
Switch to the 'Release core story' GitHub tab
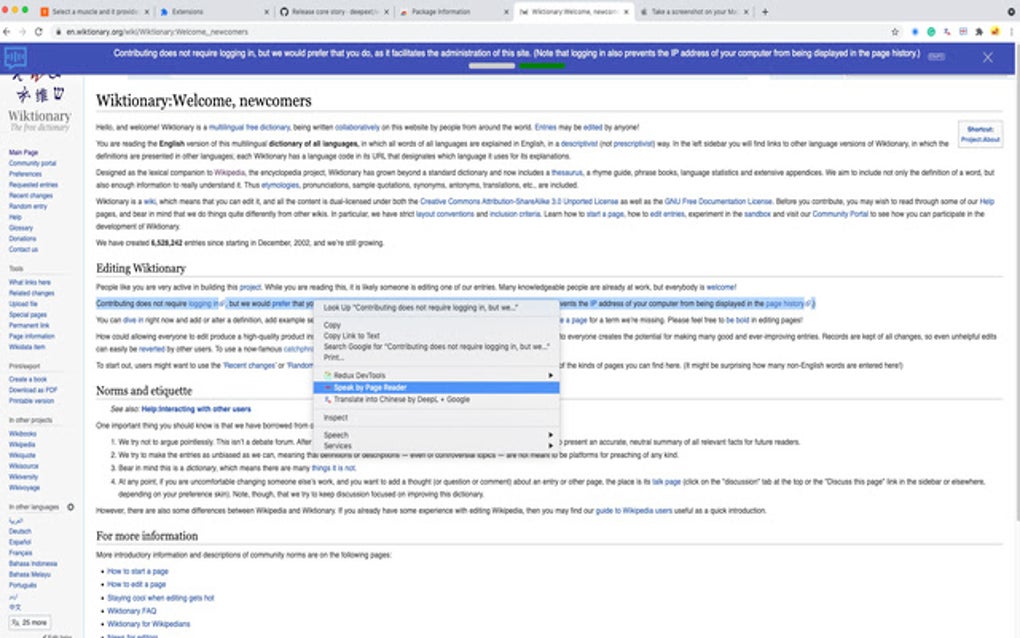[334, 12]
